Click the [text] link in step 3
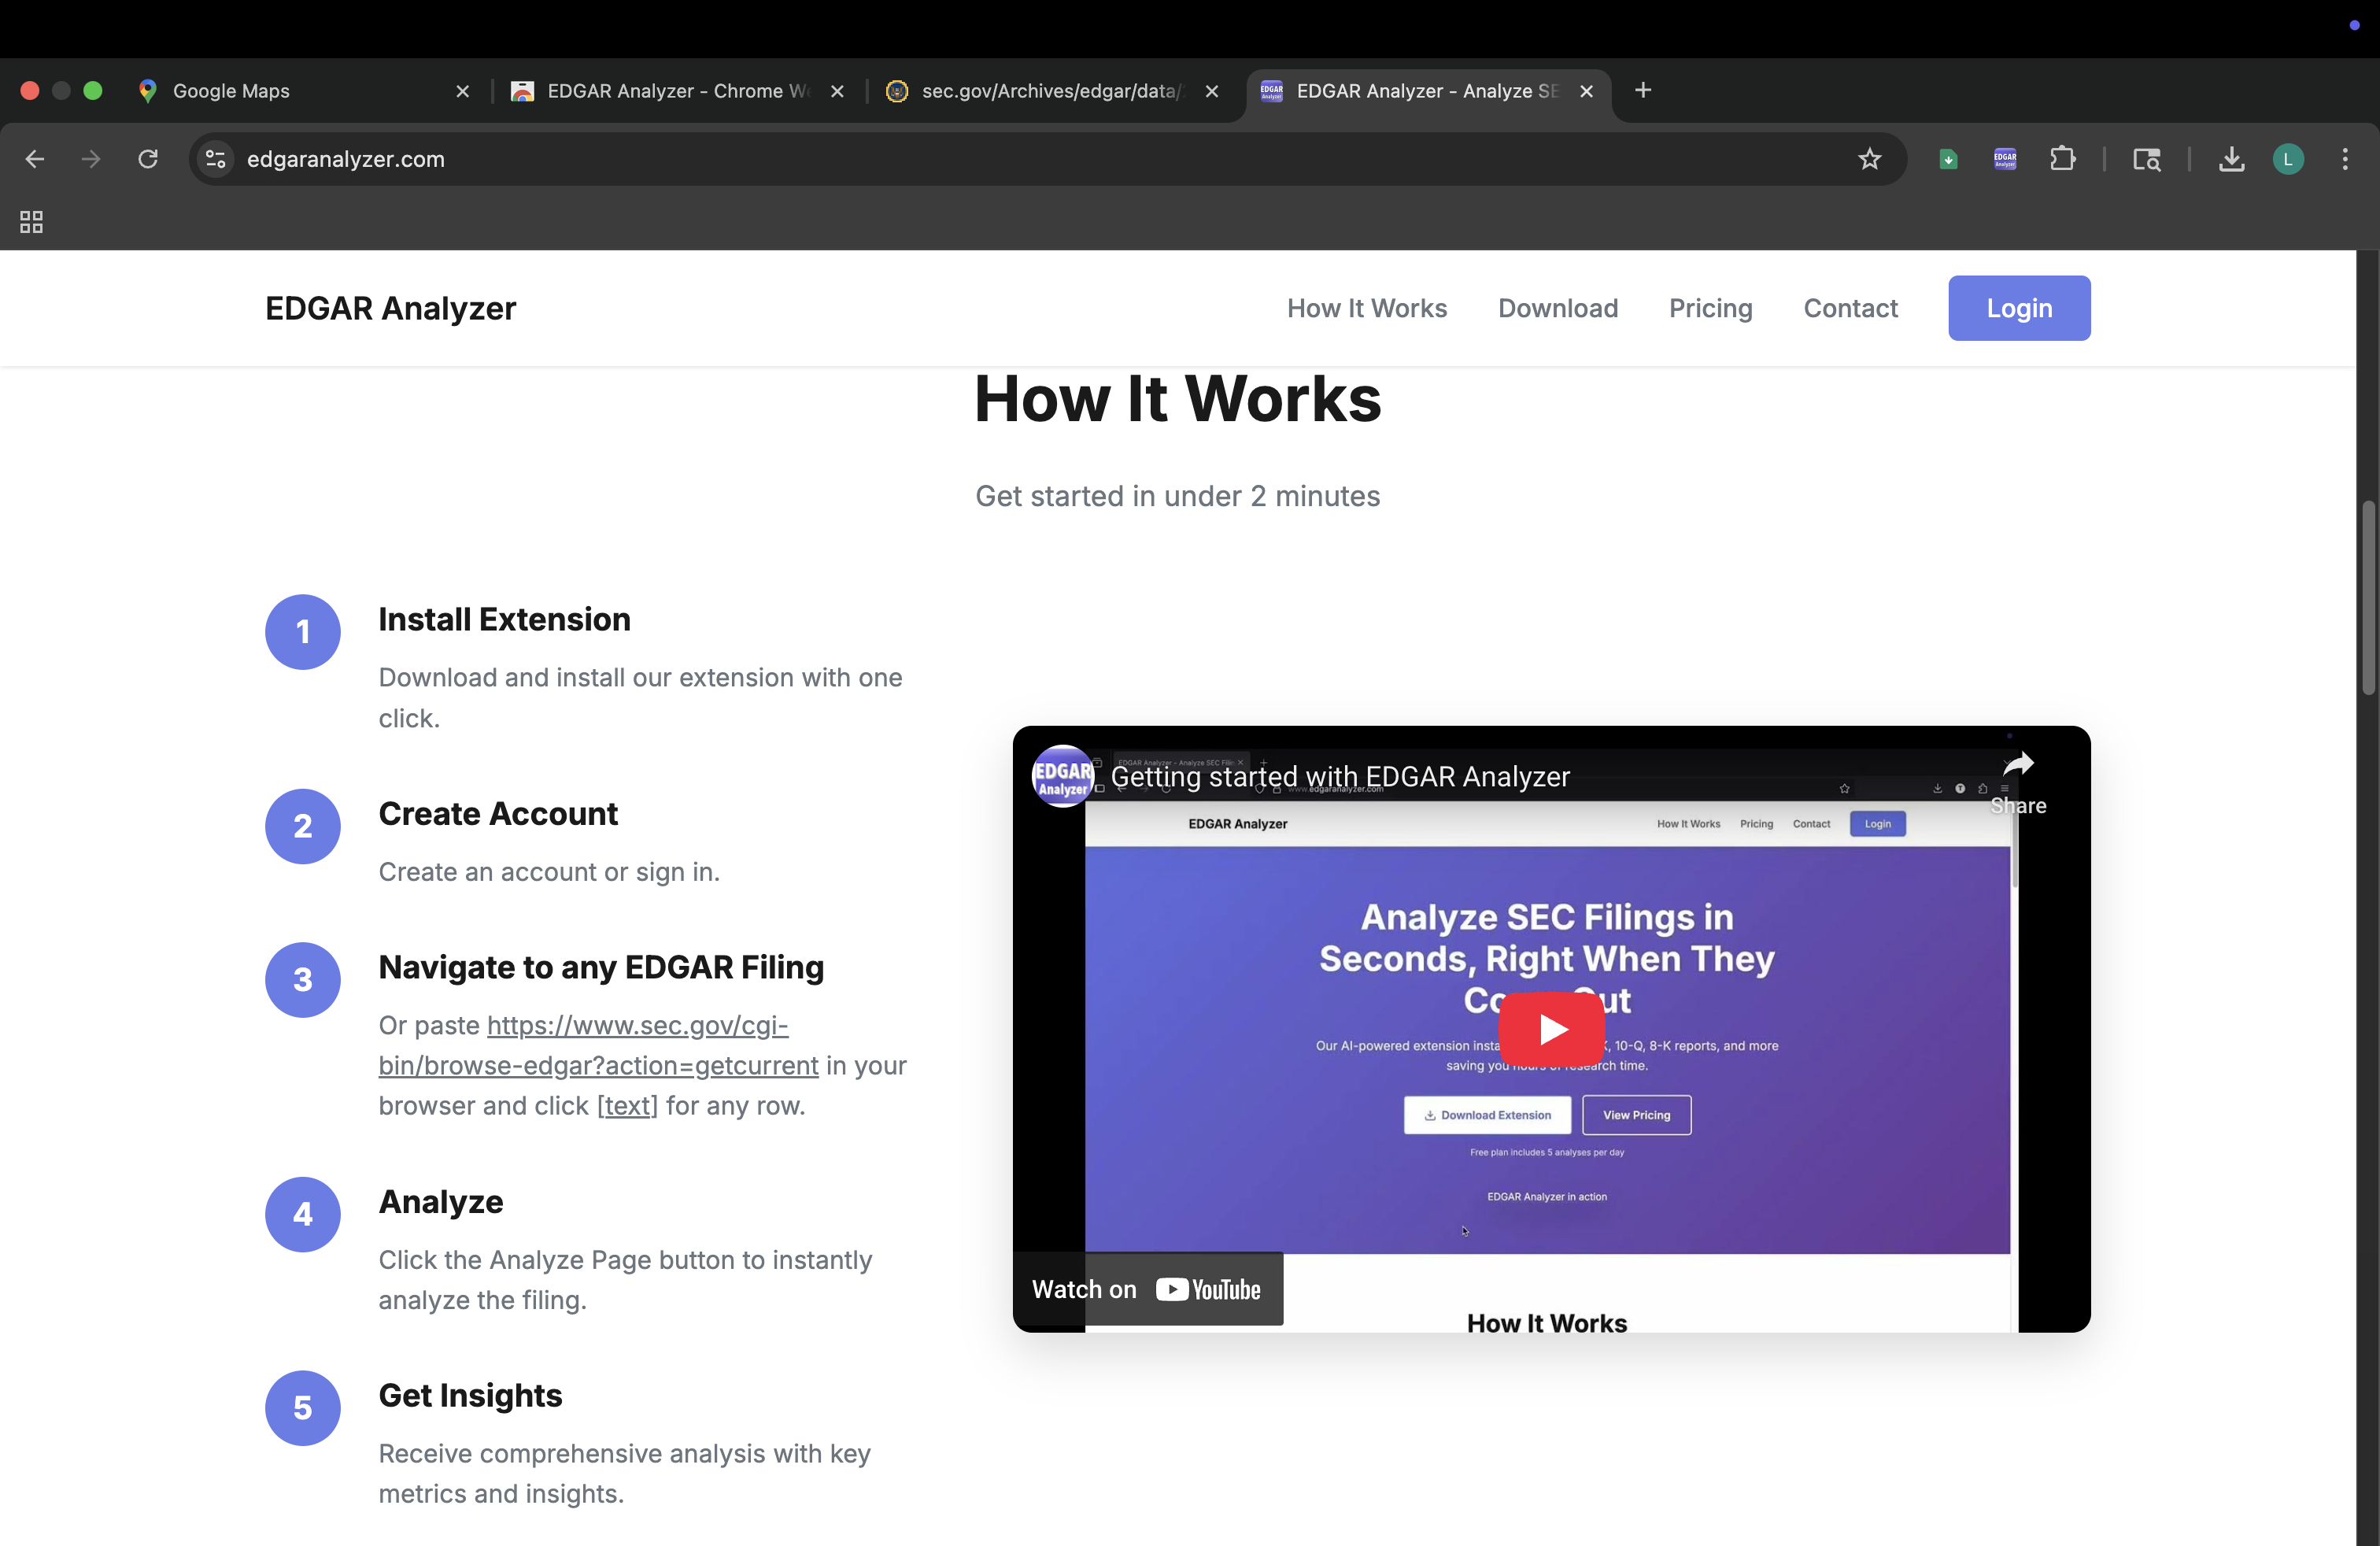 point(627,1106)
